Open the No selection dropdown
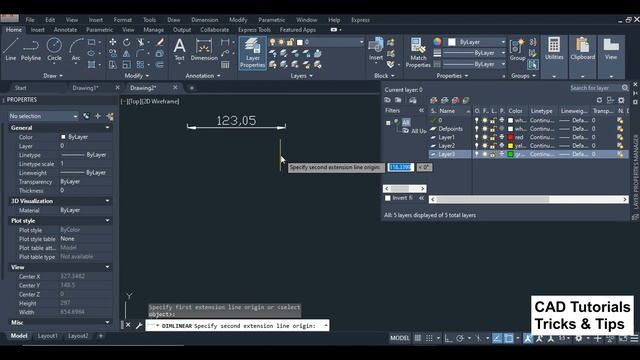 [43, 116]
